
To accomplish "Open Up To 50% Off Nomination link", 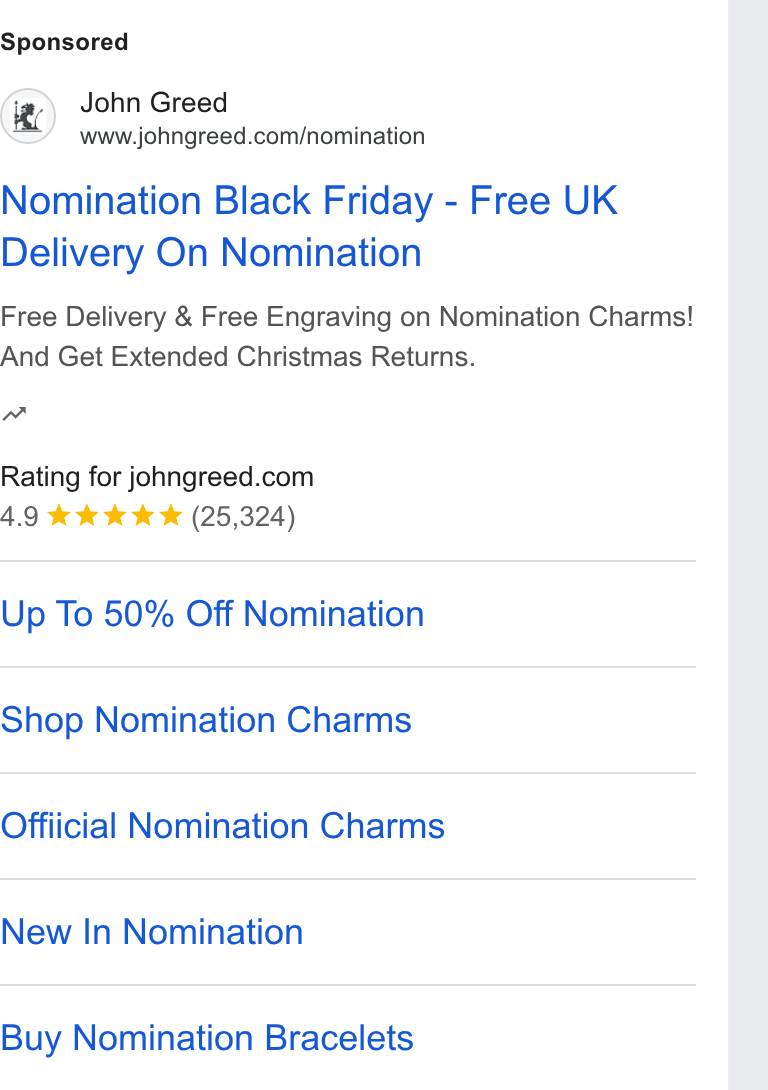I will point(212,614).
